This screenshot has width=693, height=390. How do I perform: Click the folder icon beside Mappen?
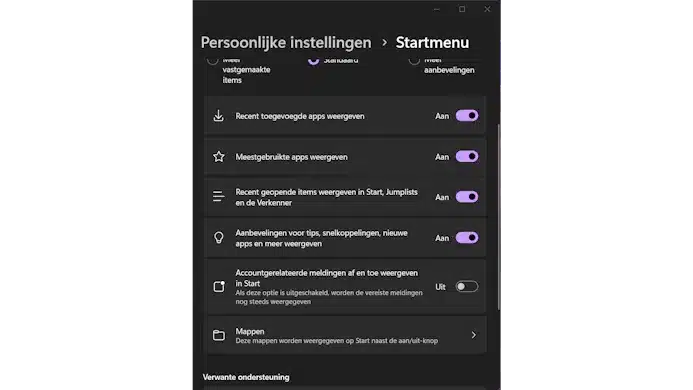[219, 335]
